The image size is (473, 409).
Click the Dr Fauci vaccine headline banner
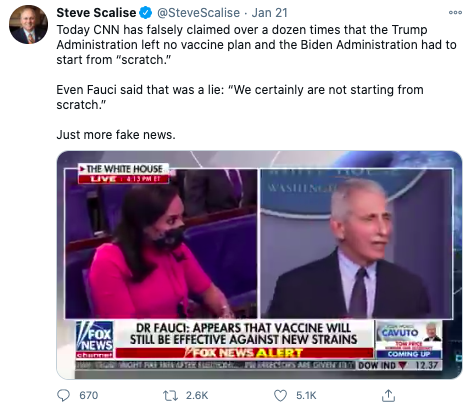(x=244, y=333)
